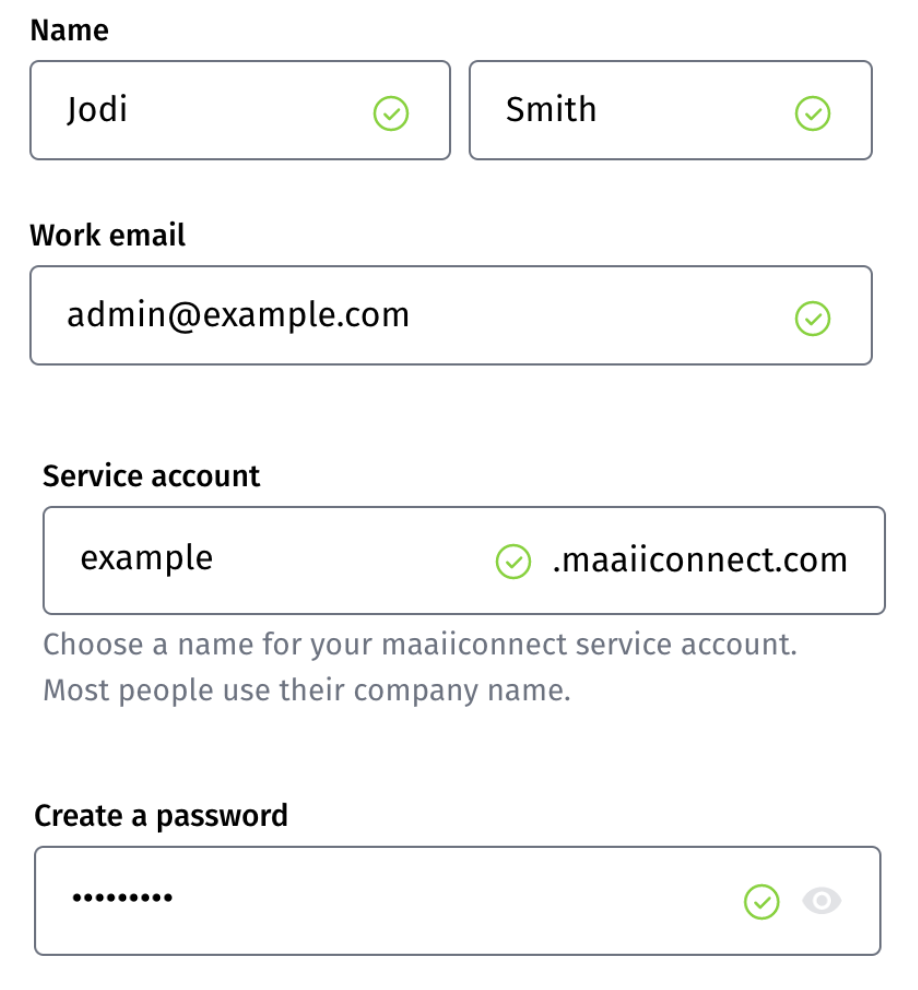Select the Service account name input
Screen dimensions: 918x990
(464, 560)
